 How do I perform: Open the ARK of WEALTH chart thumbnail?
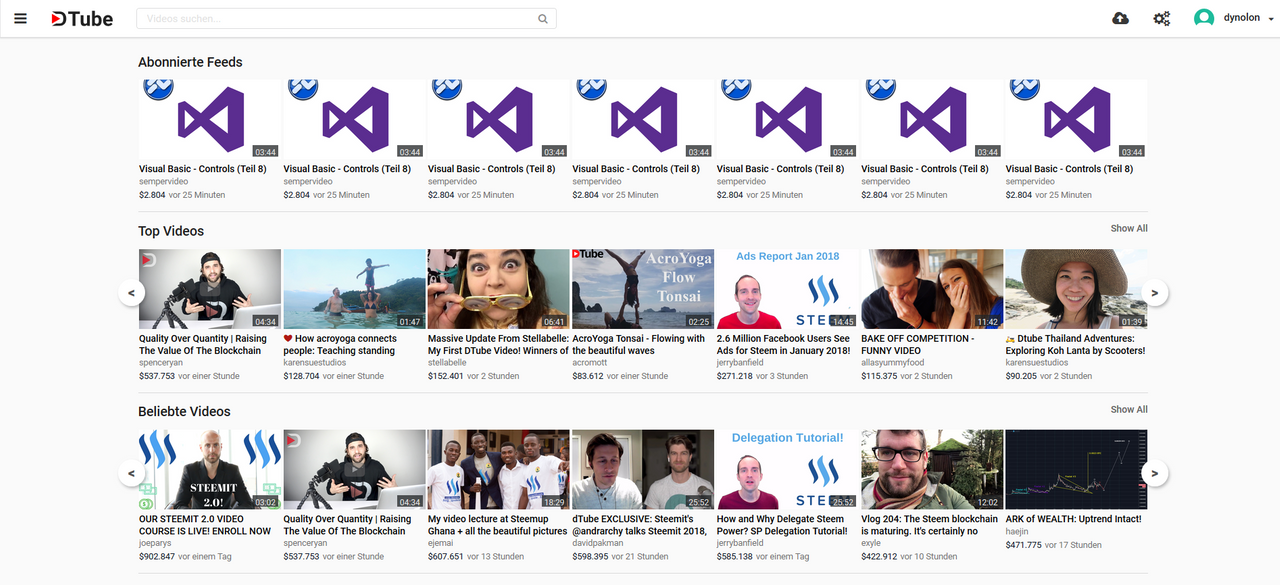[x=1076, y=470]
